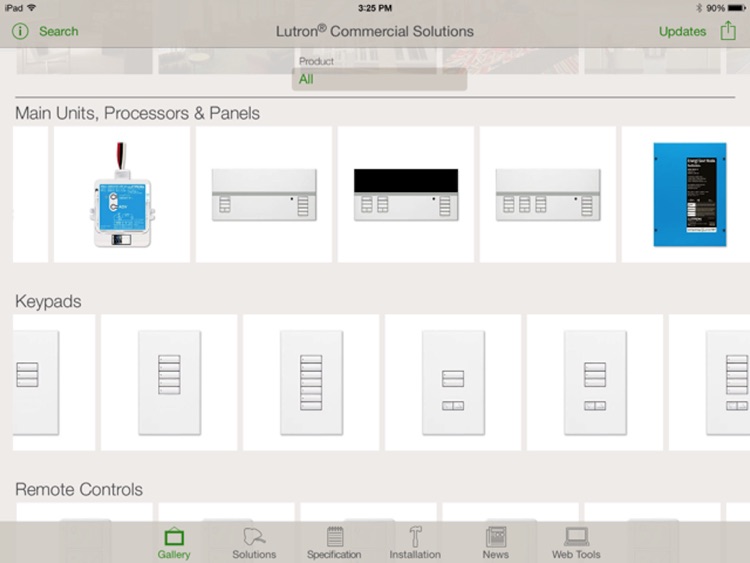Click the Main Units, Processors & Panels heading
750x563 pixels.
(x=137, y=113)
